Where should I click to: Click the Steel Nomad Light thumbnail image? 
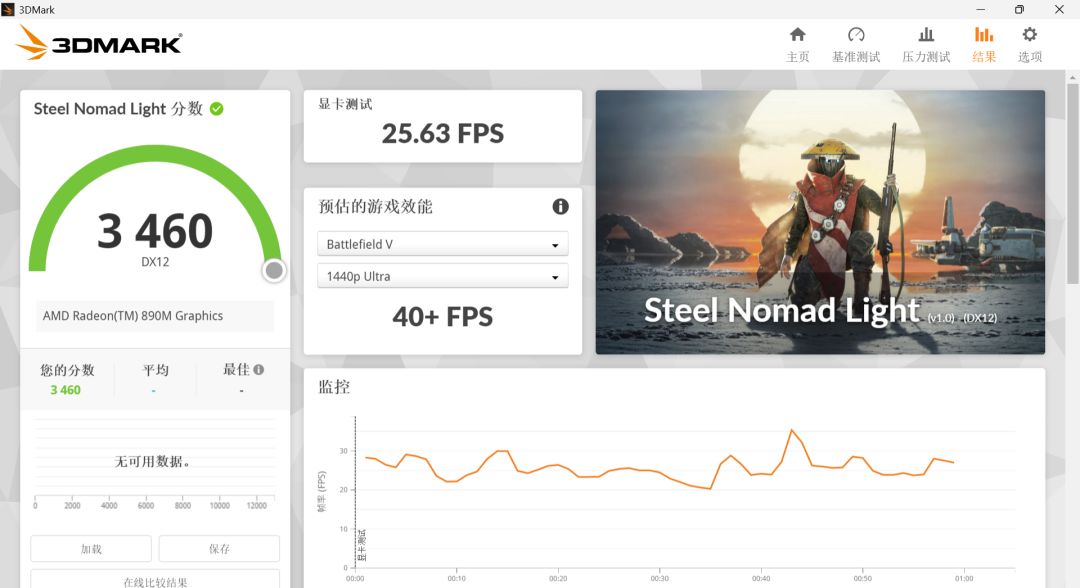click(x=820, y=222)
